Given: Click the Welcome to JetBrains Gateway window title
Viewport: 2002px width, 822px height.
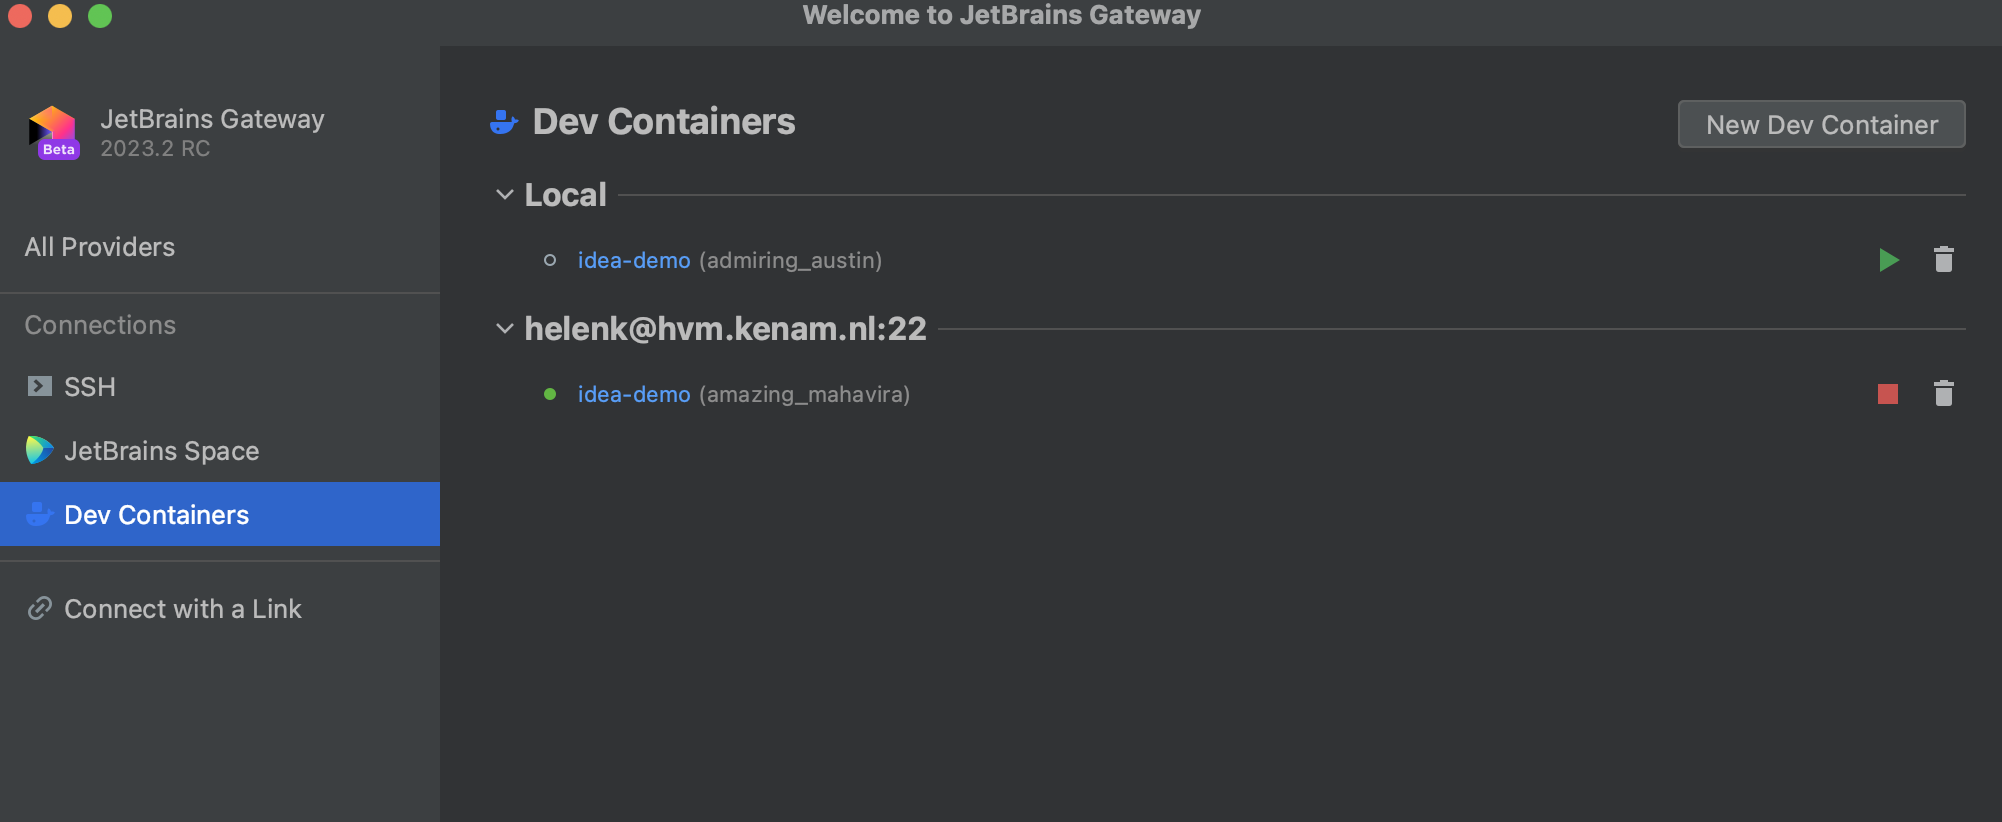Looking at the screenshot, I should click(x=1001, y=15).
